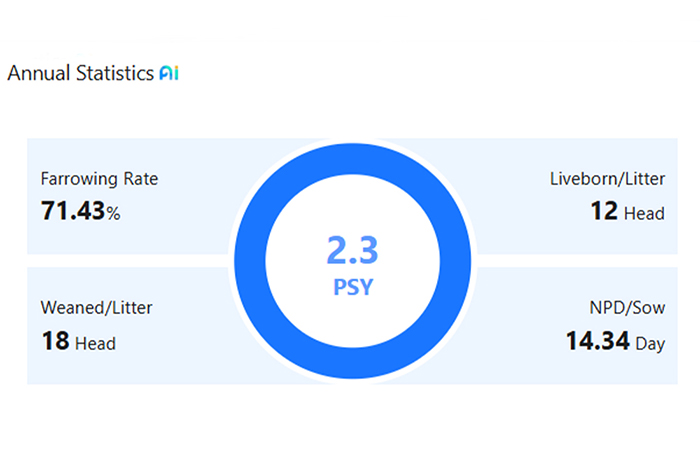Click the Head unit beside 12
Screen dimensions: 700x465
(644, 213)
